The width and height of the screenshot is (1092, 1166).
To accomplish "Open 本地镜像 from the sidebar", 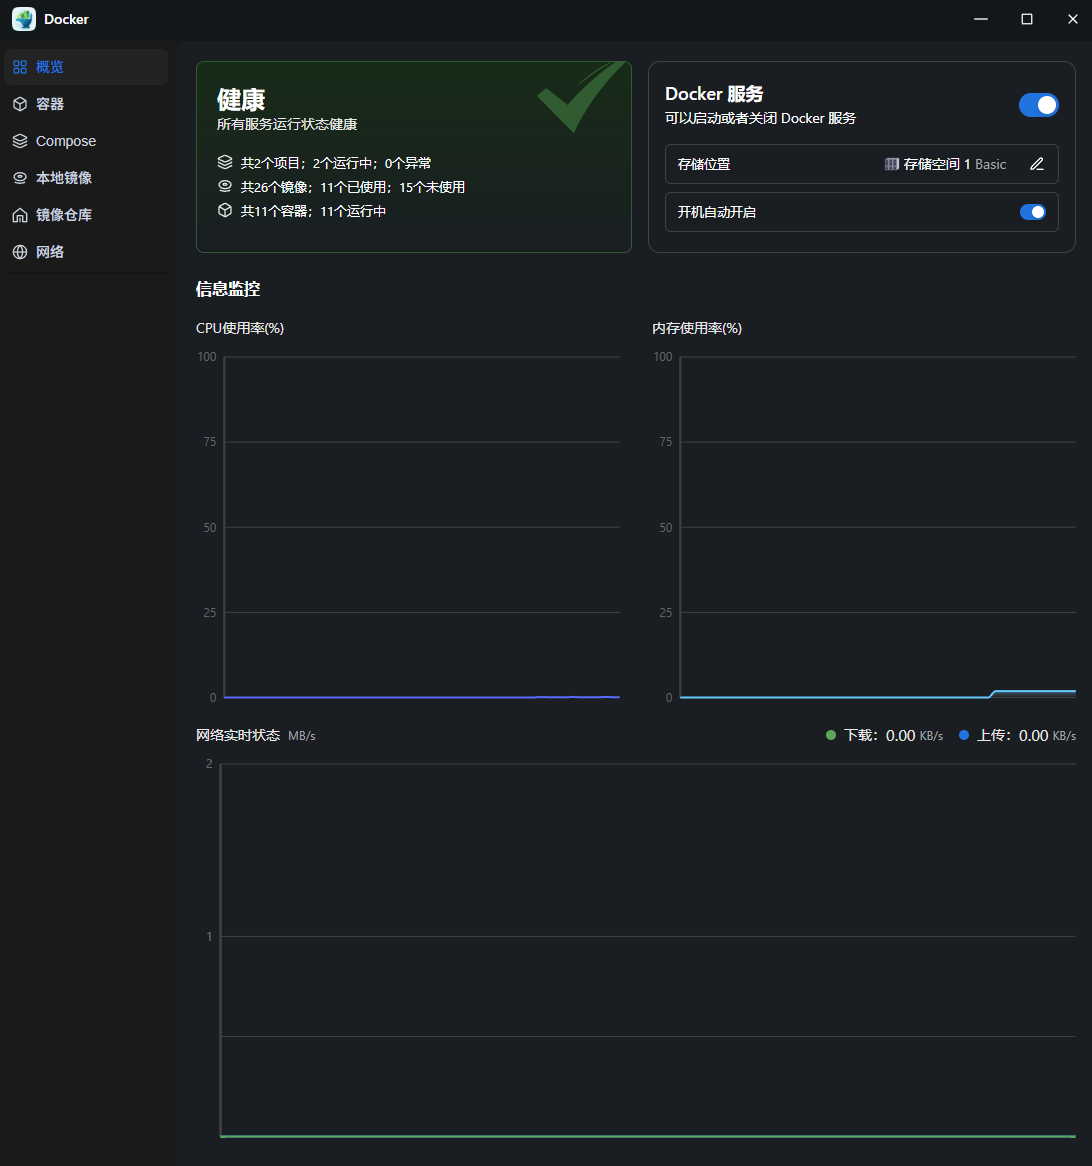I will tap(18, 177).
